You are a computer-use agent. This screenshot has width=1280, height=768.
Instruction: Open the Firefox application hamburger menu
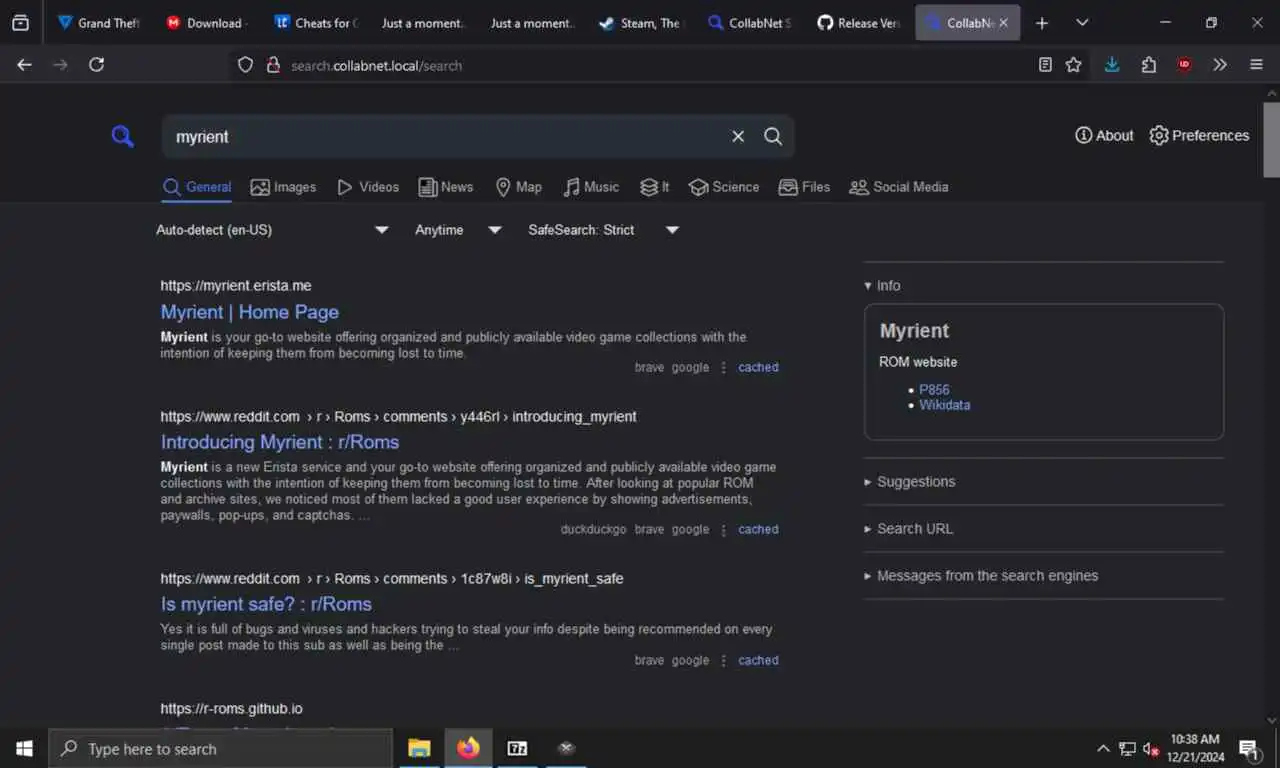click(x=1256, y=65)
